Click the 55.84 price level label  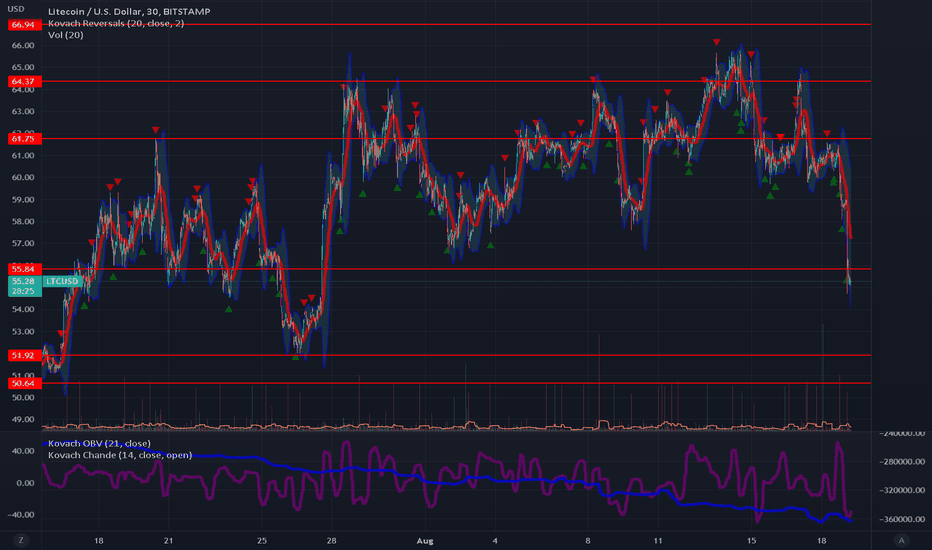click(24, 269)
